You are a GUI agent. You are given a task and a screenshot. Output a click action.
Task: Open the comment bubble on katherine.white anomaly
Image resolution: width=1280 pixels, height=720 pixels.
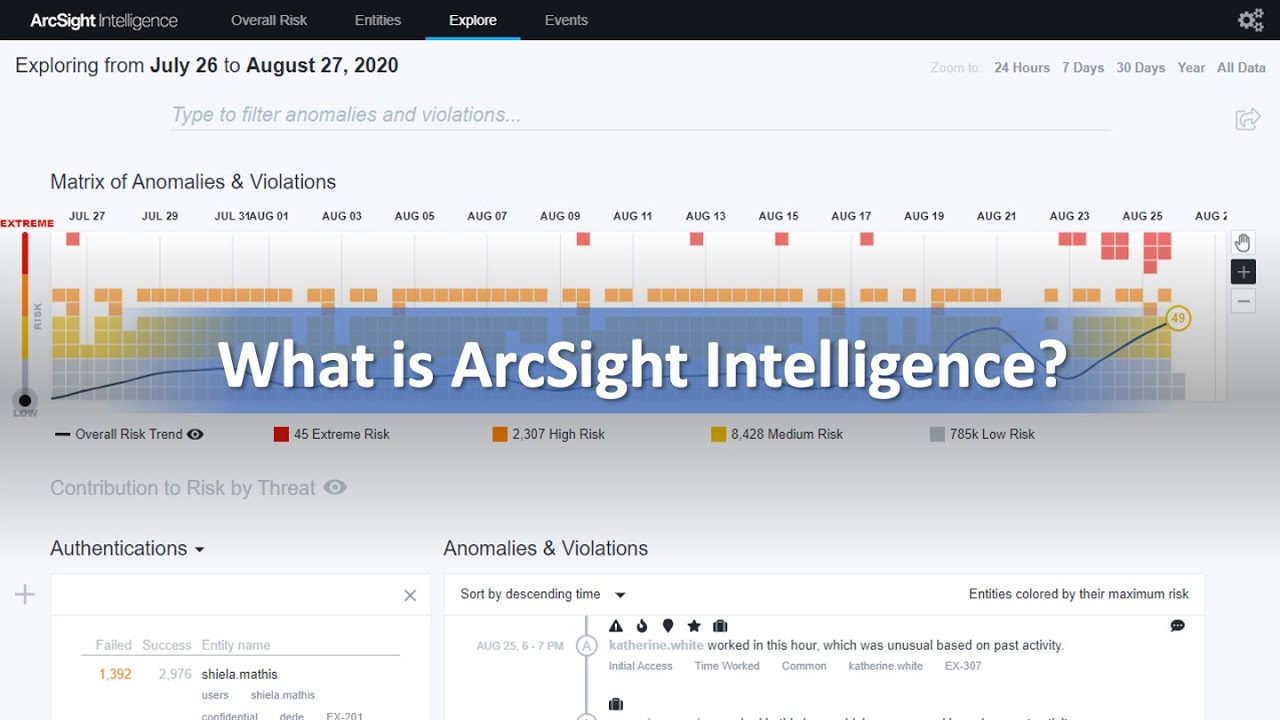(1177, 626)
